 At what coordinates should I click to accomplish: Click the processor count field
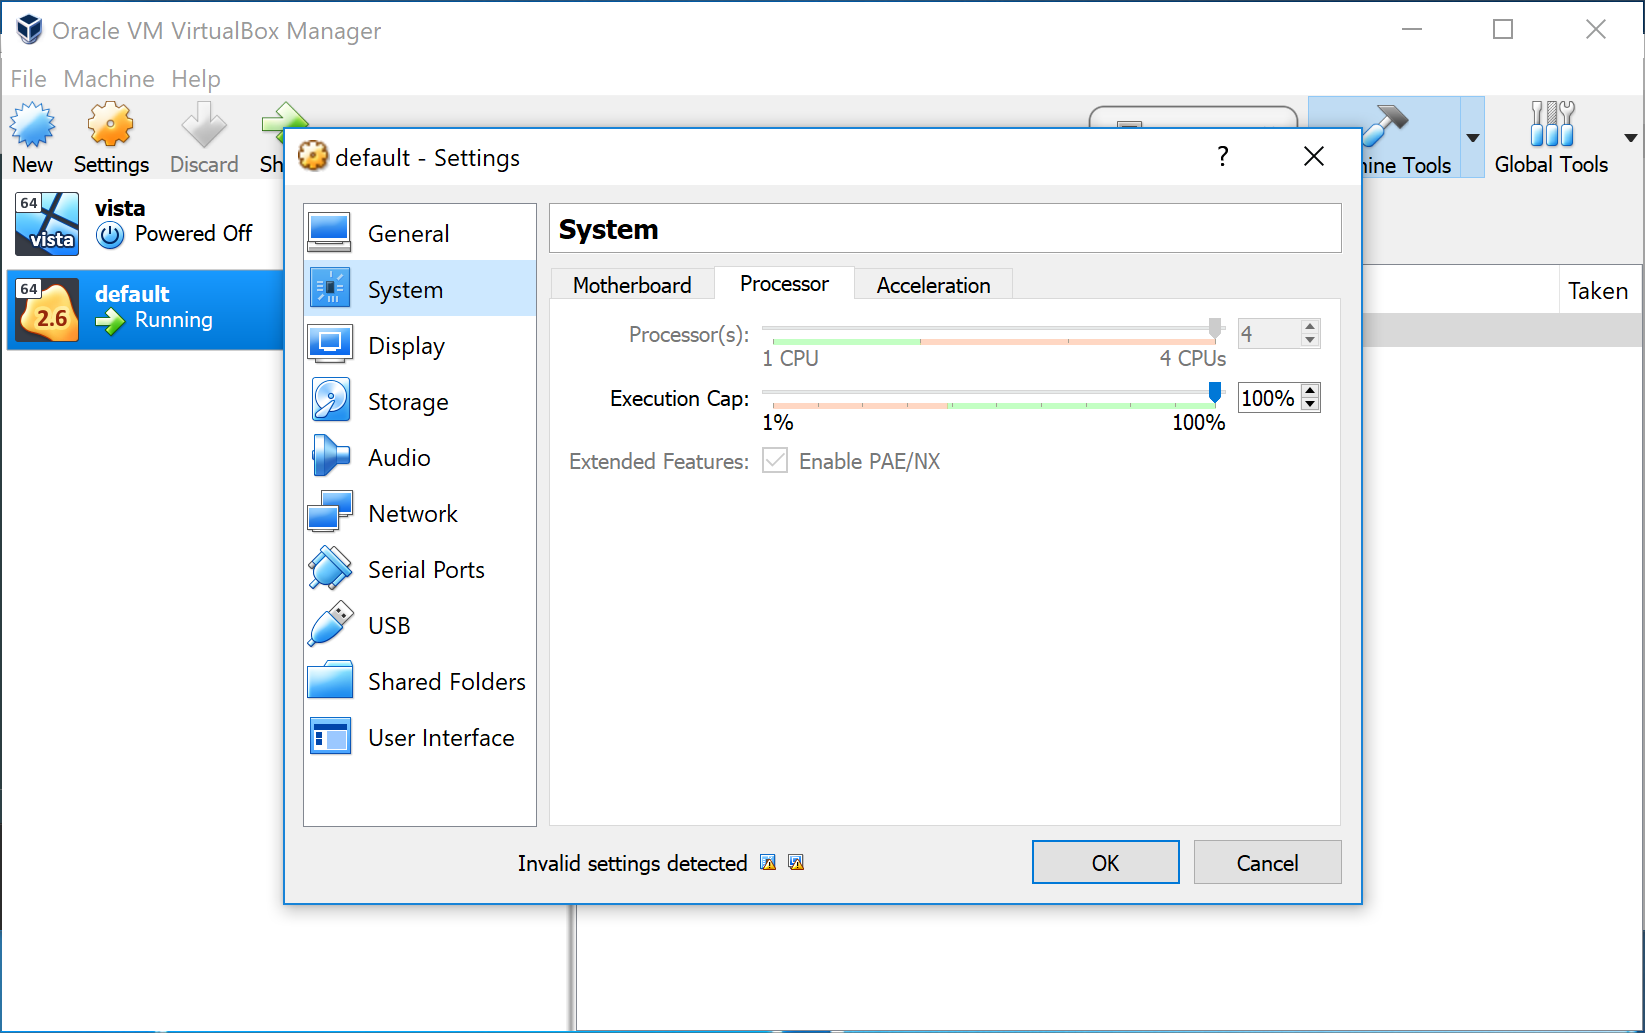[x=1269, y=334]
